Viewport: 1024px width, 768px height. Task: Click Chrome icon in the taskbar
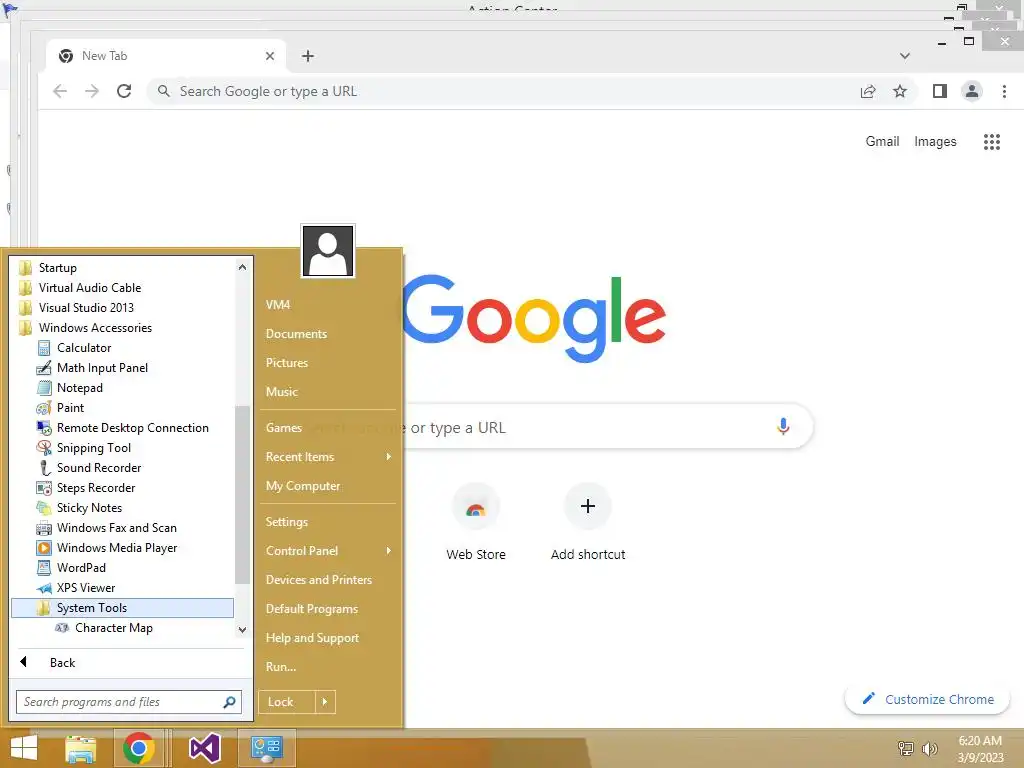[138, 748]
